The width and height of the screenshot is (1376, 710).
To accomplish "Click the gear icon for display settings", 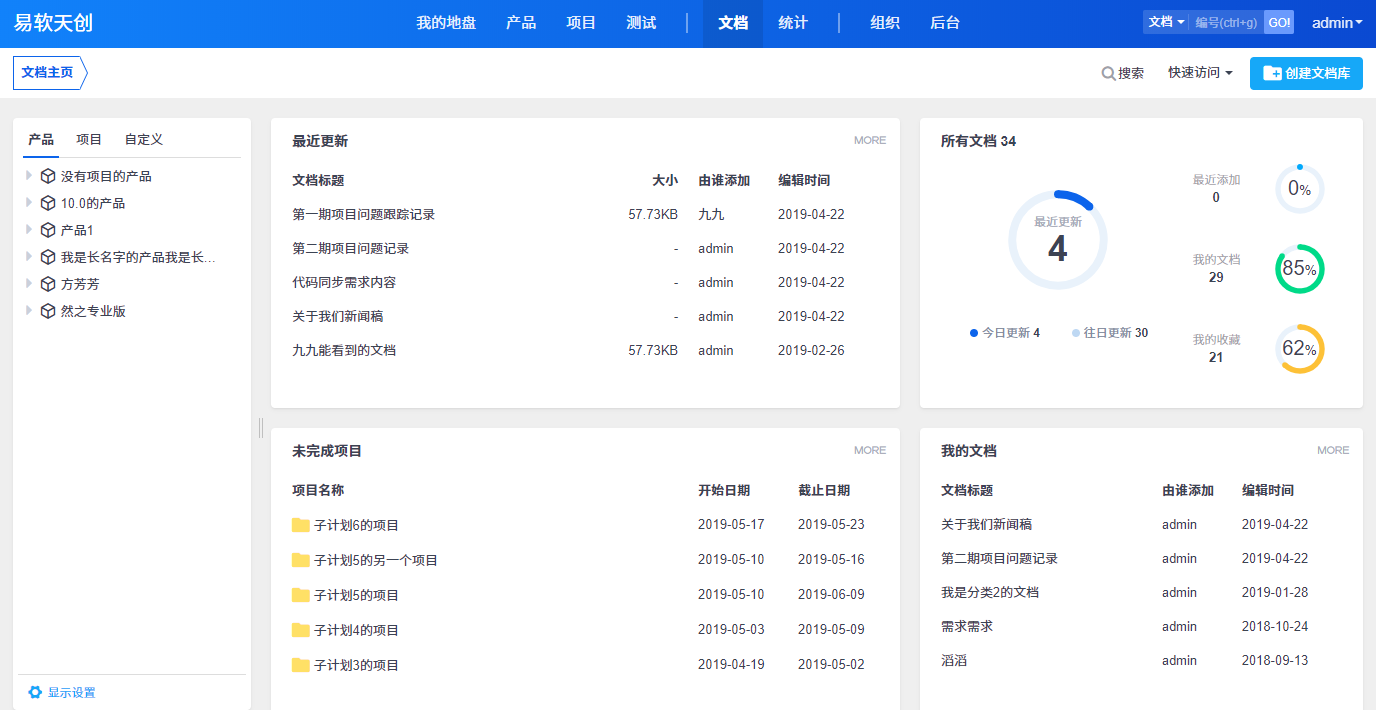I will coord(35,692).
